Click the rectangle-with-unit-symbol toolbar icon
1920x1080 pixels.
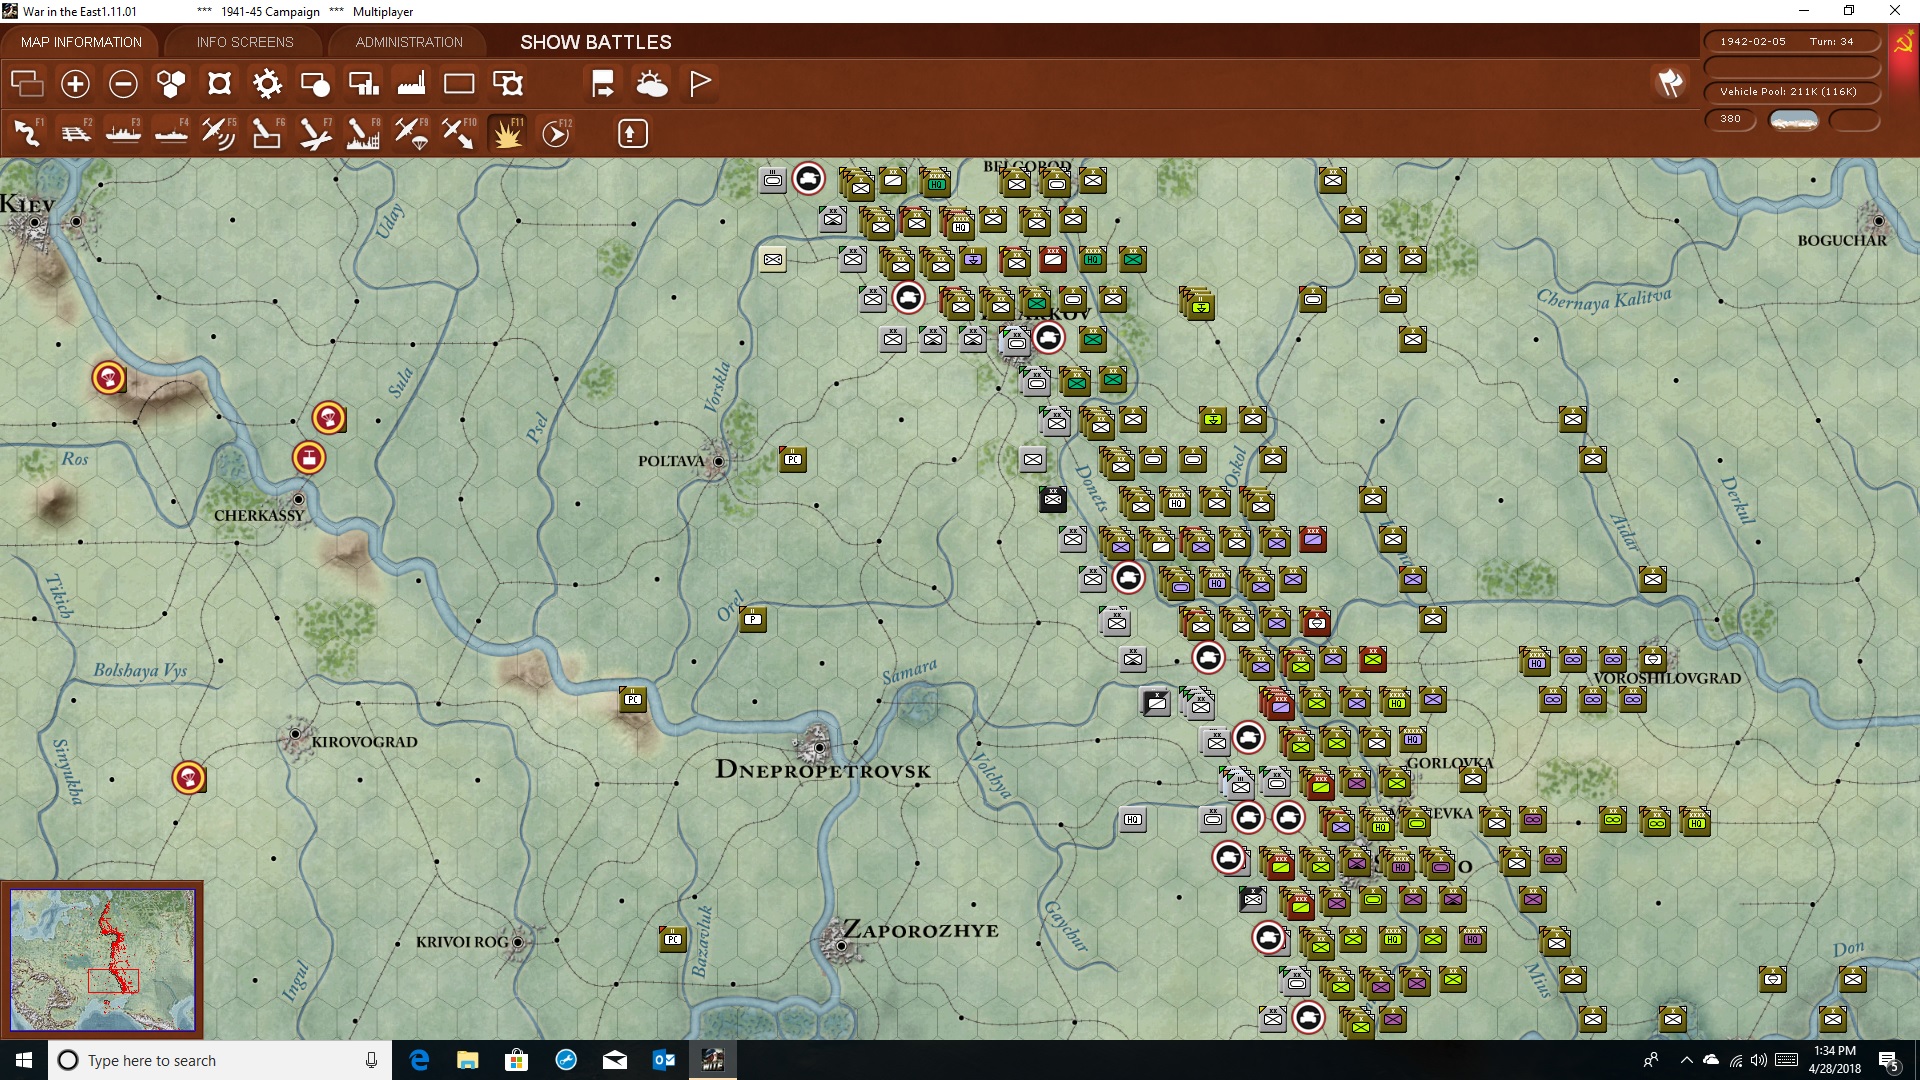(508, 84)
